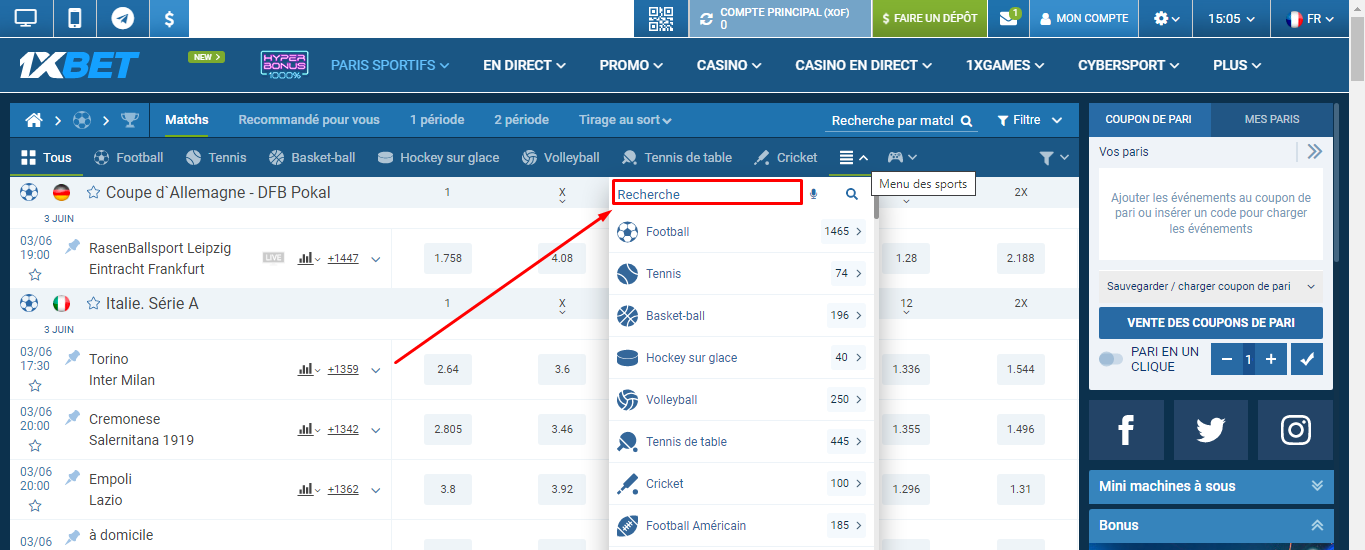This screenshot has width=1365, height=550.
Task: Select odds 3.8 for Empoli win
Action: (448, 489)
